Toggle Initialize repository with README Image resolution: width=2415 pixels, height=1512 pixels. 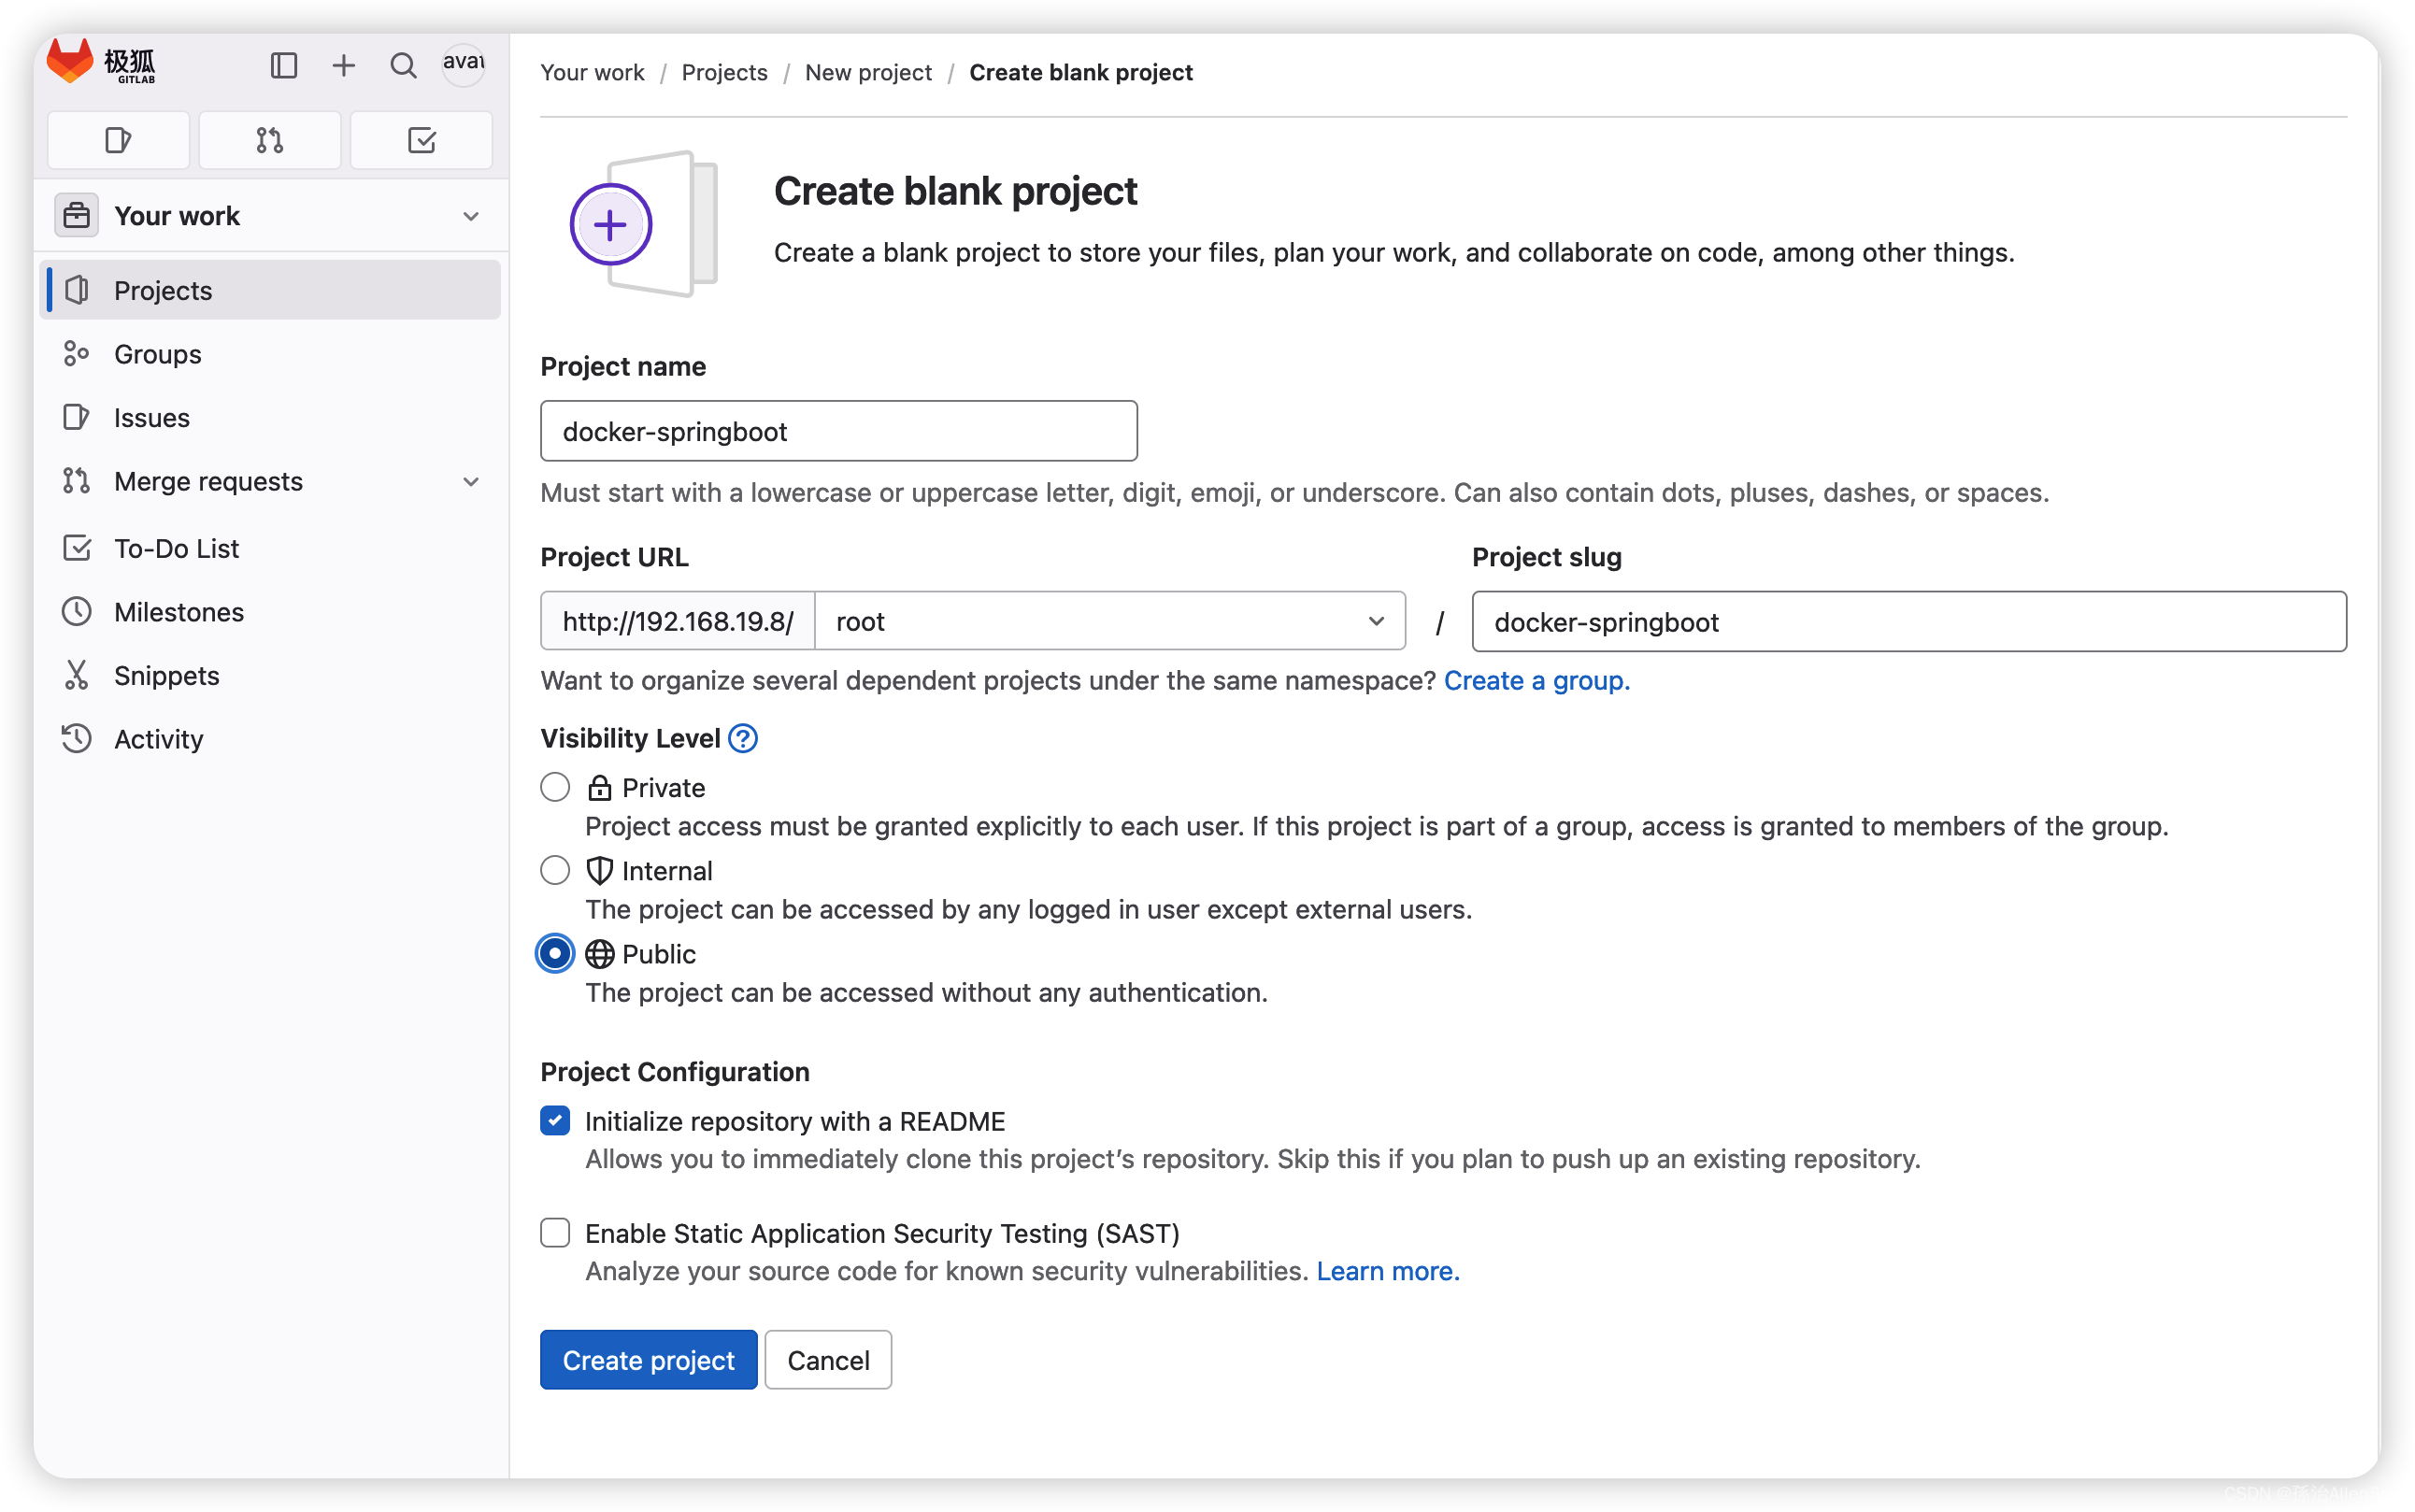tap(553, 1120)
